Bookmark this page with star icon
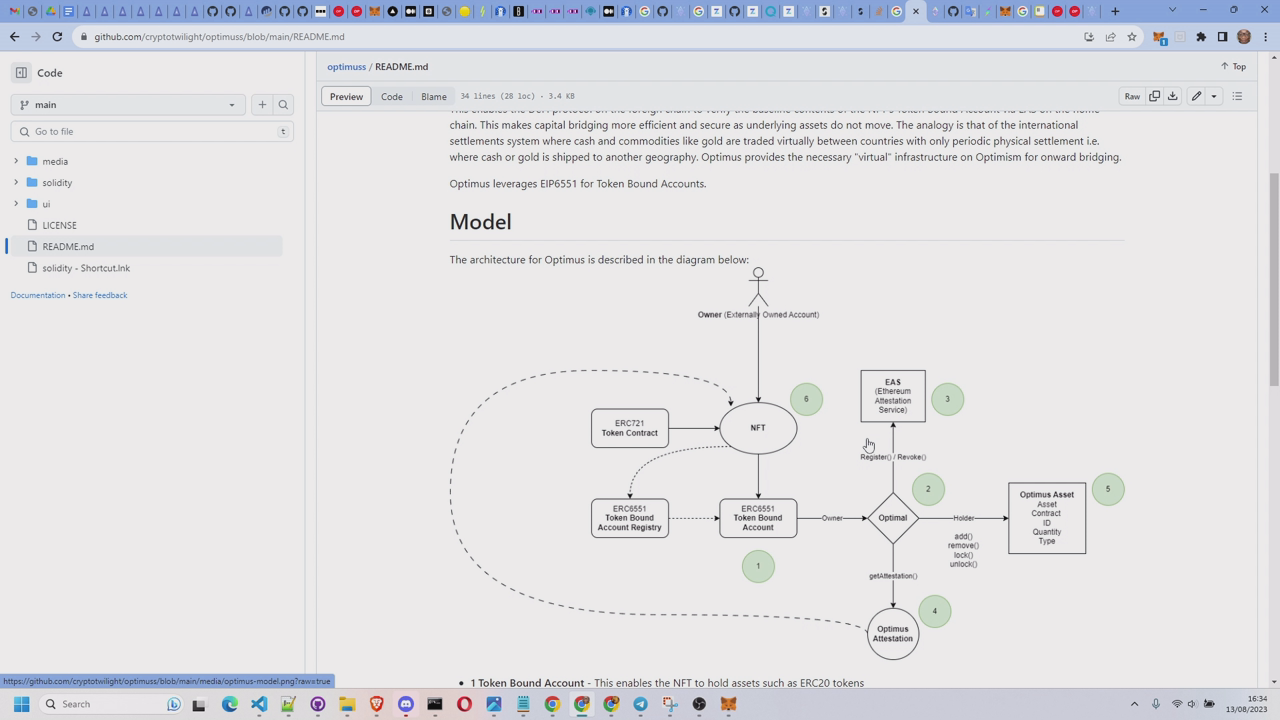The image size is (1280, 720). tap(1132, 37)
